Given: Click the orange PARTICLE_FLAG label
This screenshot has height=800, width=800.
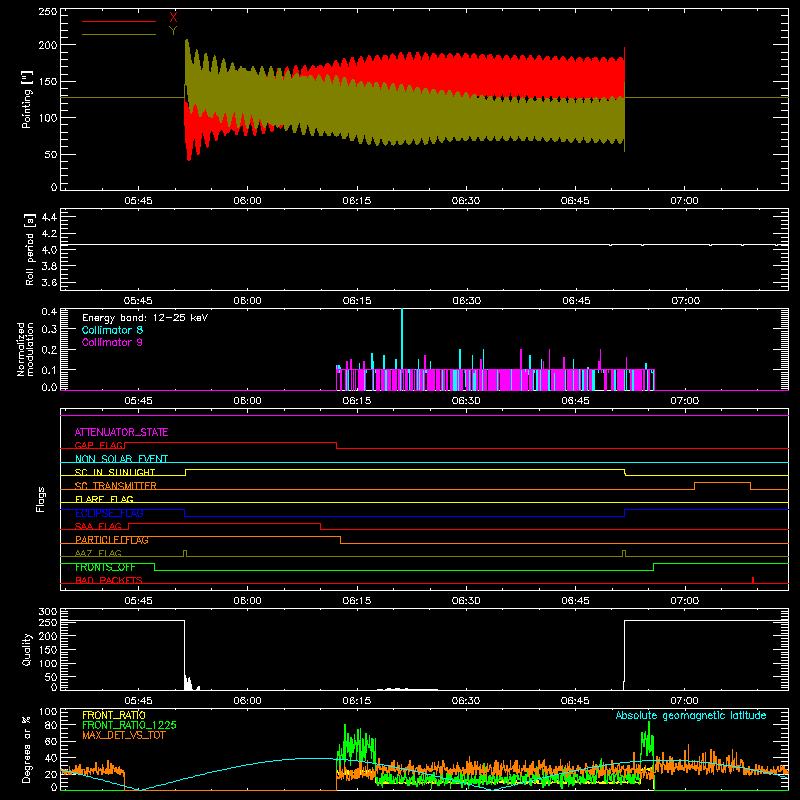Looking at the screenshot, I should point(112,539).
